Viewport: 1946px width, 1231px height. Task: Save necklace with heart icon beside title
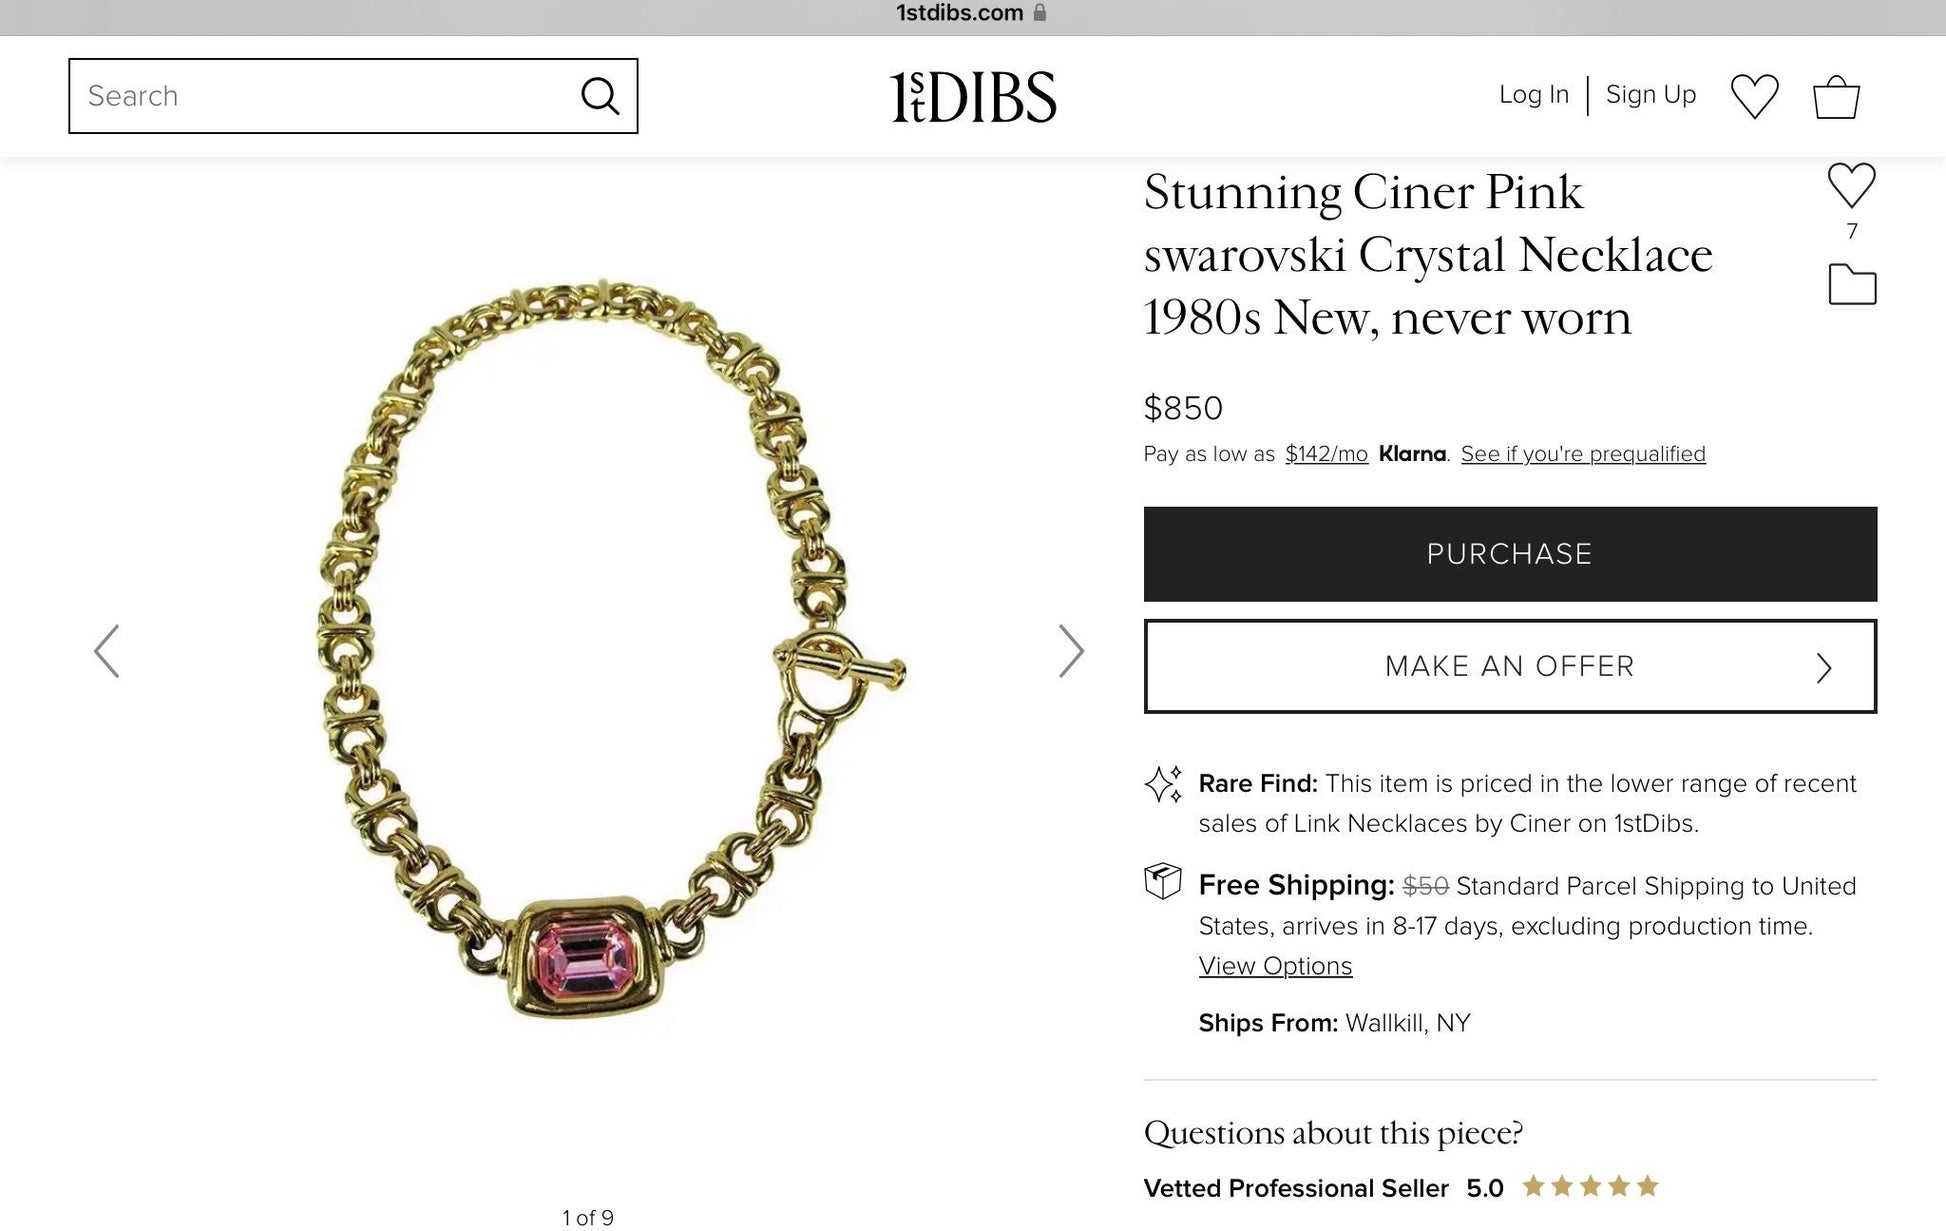1851,185
